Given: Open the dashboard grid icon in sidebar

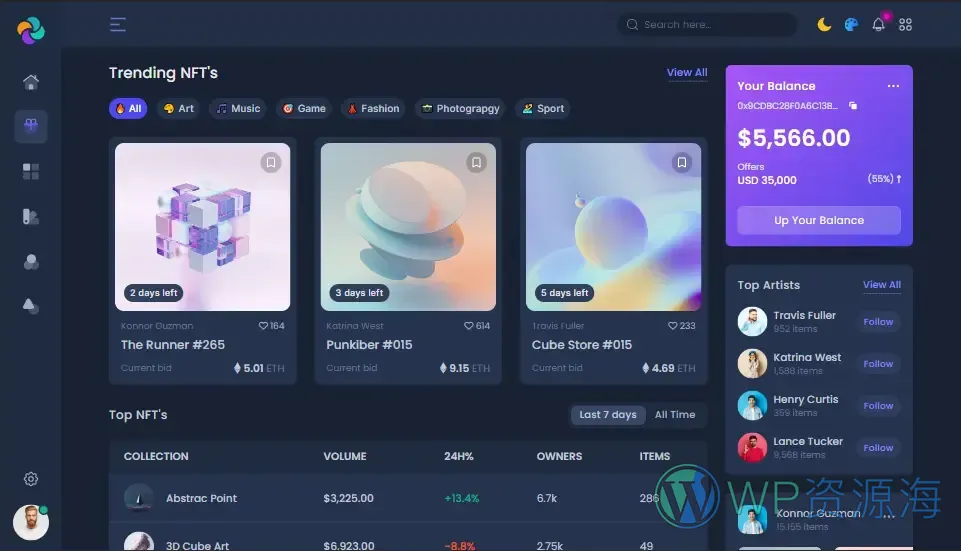Looking at the screenshot, I should (x=31, y=171).
